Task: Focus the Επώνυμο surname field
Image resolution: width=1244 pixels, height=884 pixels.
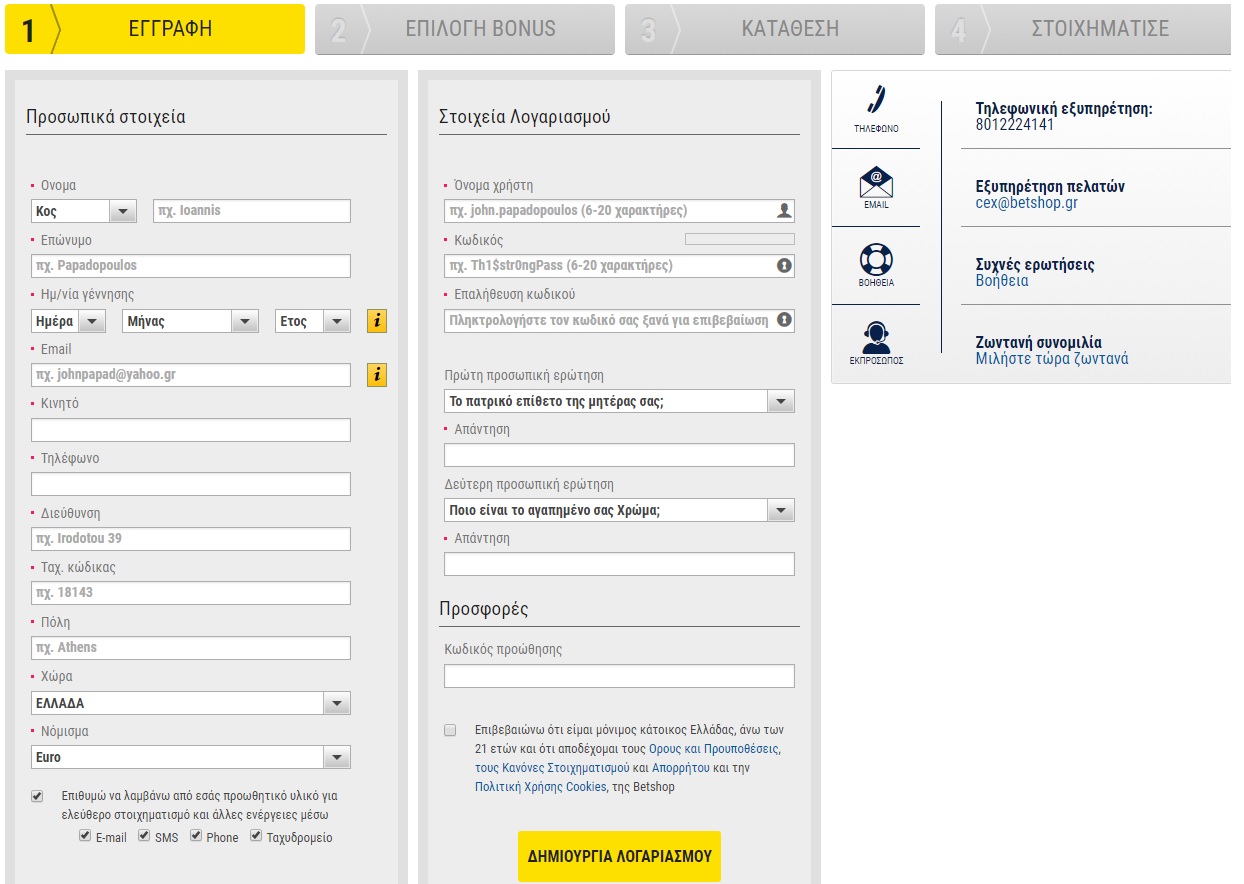Action: (x=191, y=266)
